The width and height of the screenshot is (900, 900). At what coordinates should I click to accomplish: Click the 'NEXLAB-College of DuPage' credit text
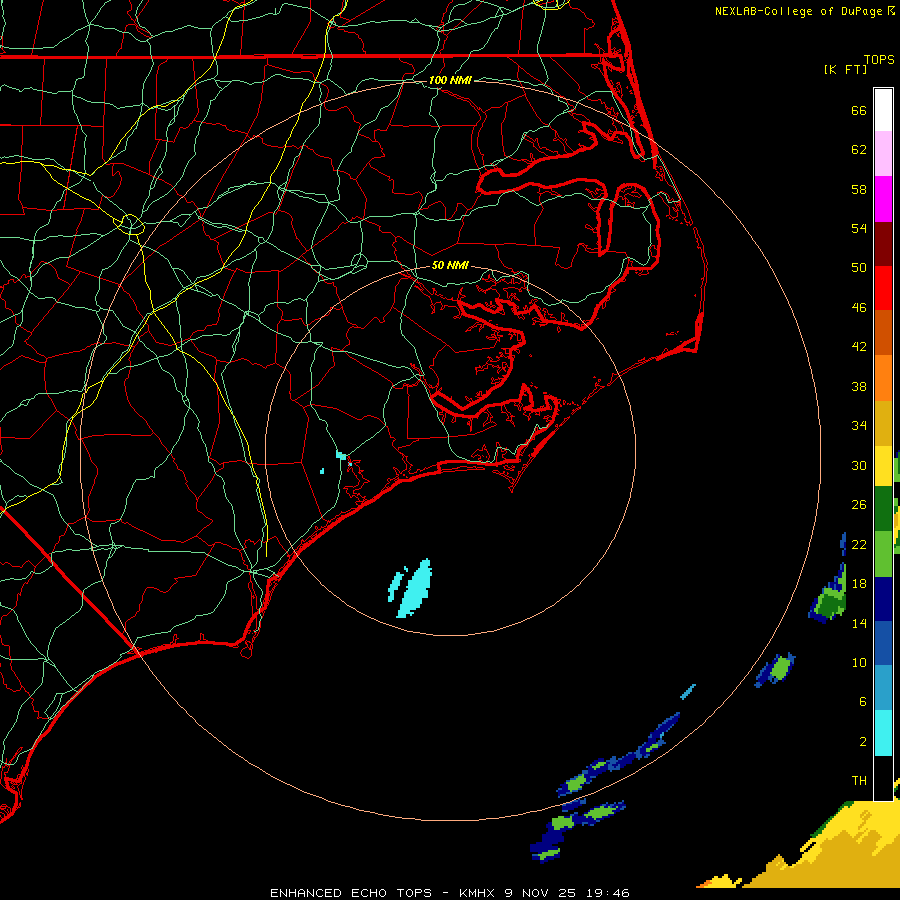[x=800, y=11]
